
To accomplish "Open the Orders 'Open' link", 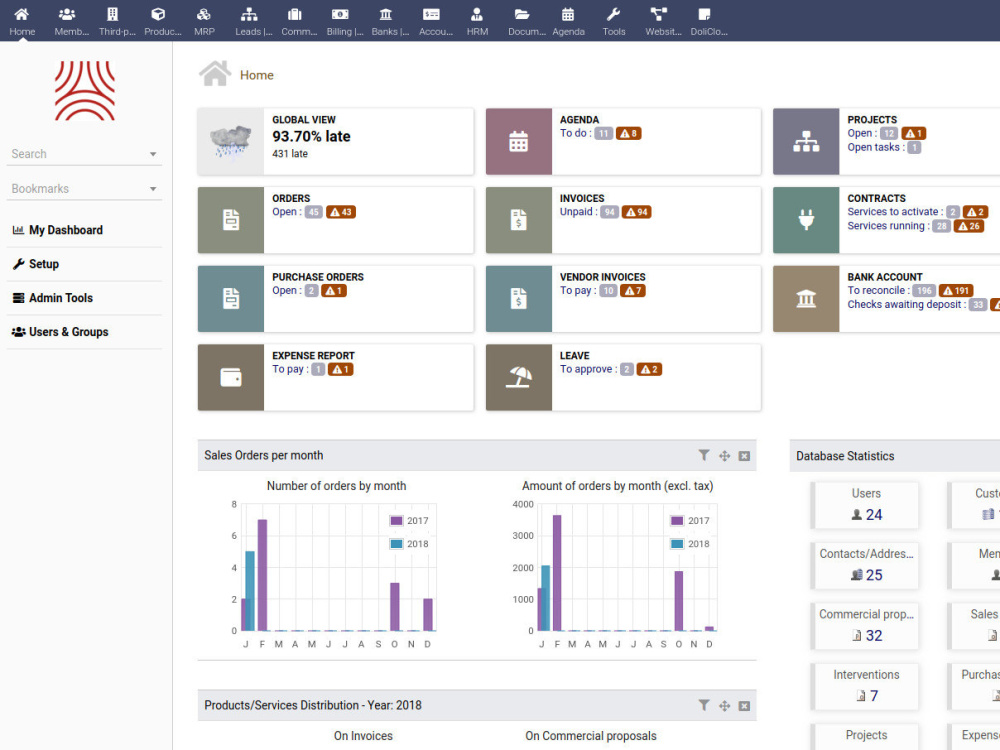I will click(287, 212).
